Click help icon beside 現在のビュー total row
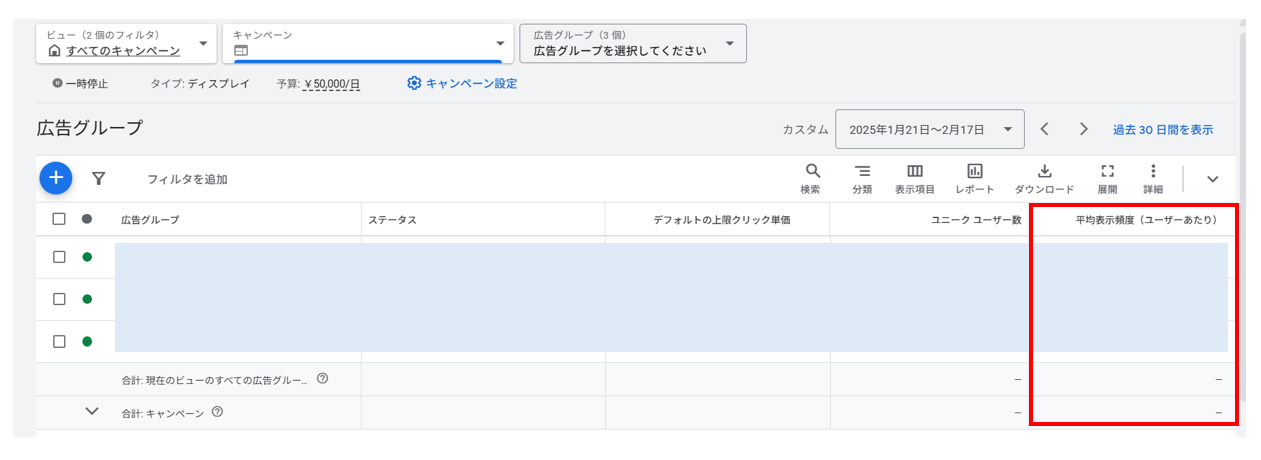 click(322, 379)
